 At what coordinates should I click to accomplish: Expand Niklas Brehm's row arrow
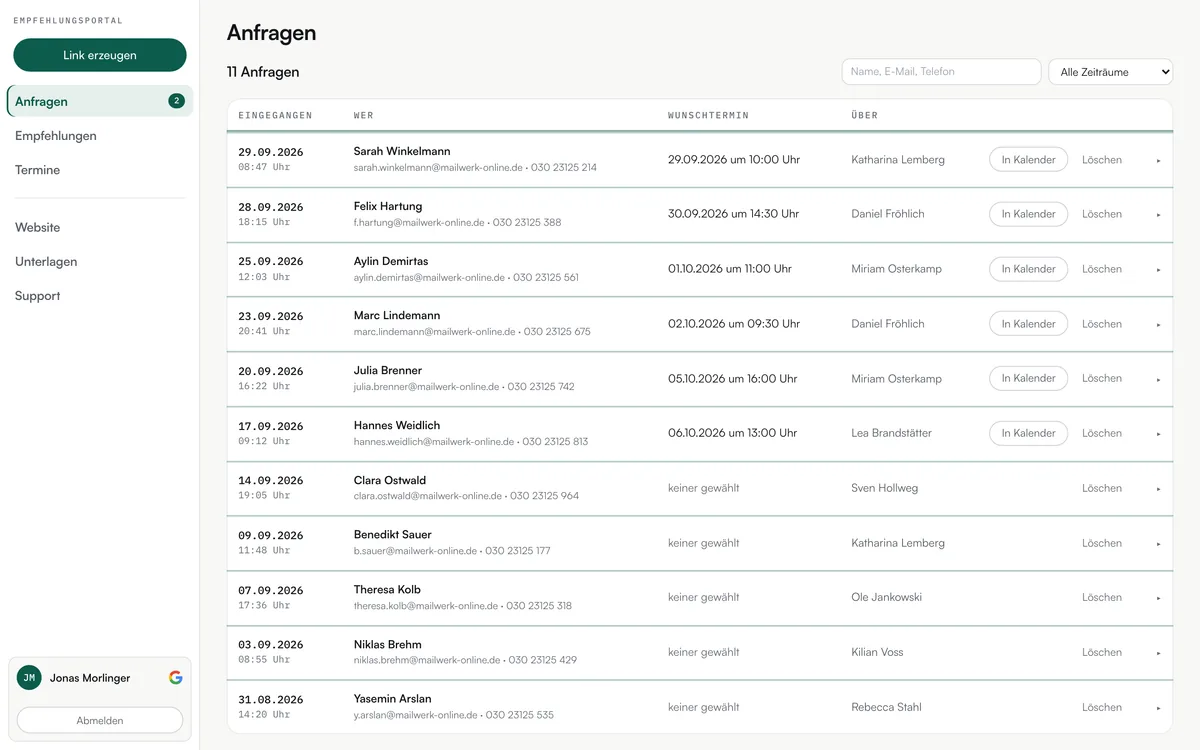click(1158, 652)
